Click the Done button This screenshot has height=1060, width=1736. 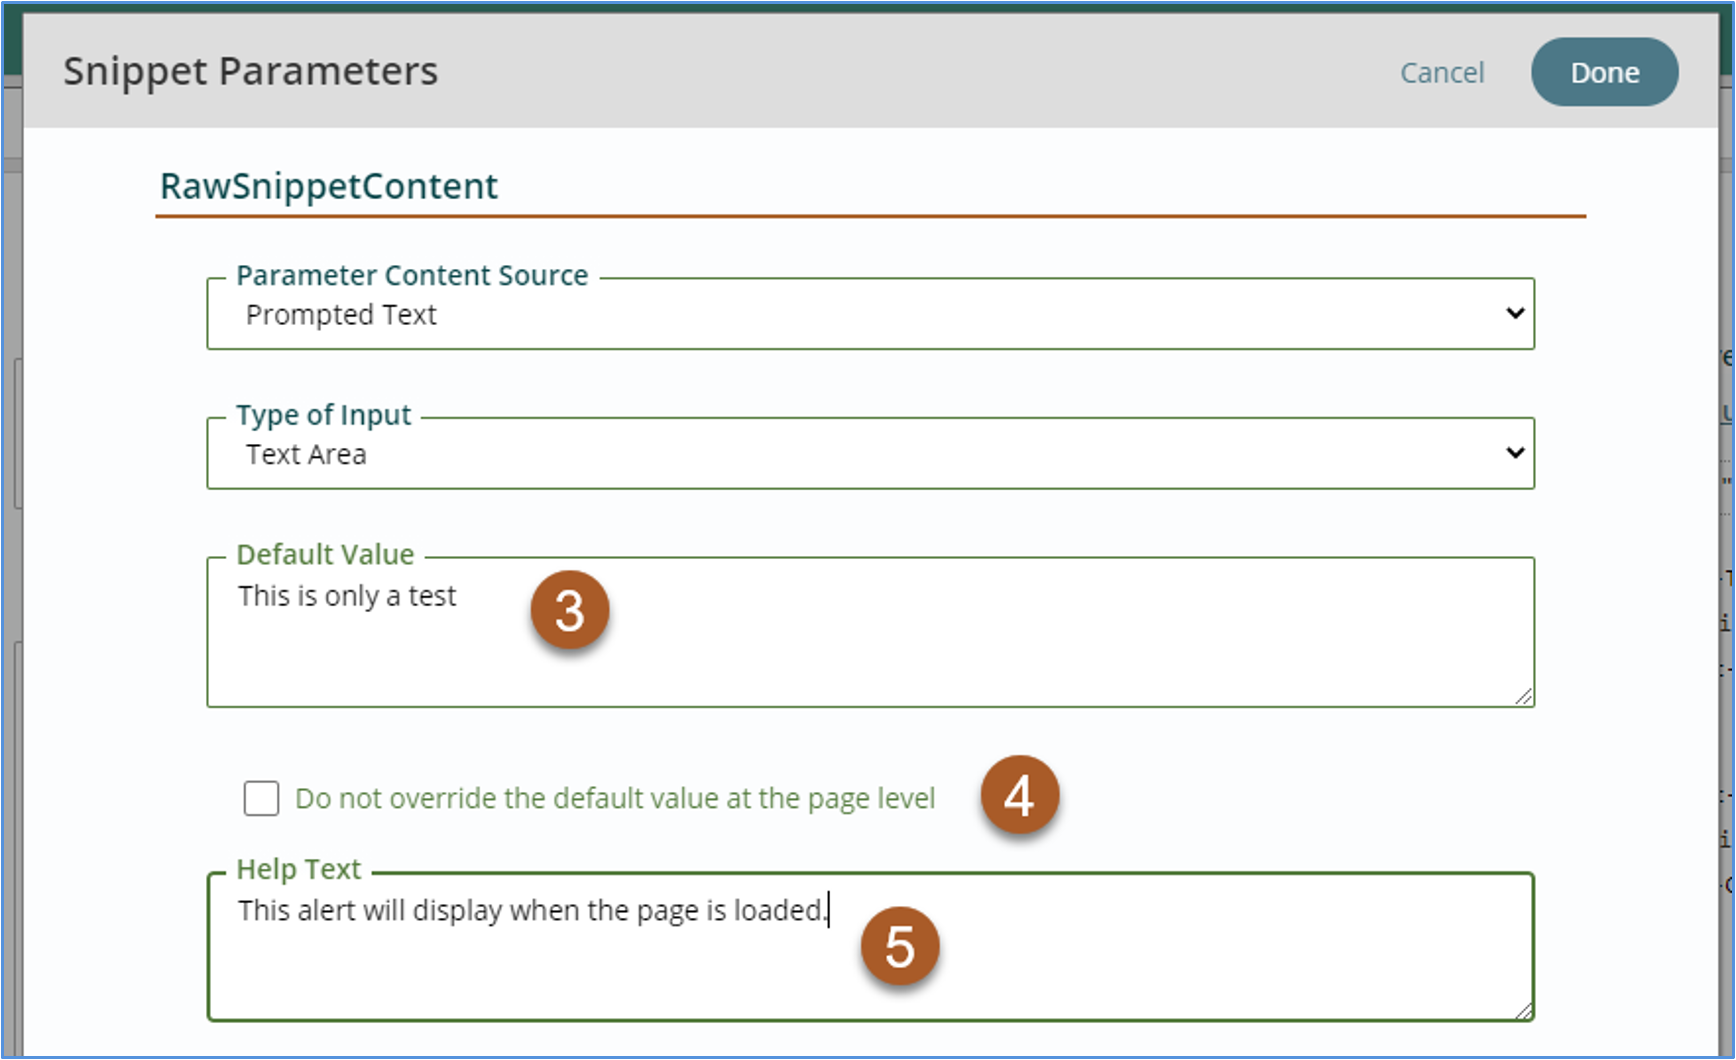(x=1604, y=72)
